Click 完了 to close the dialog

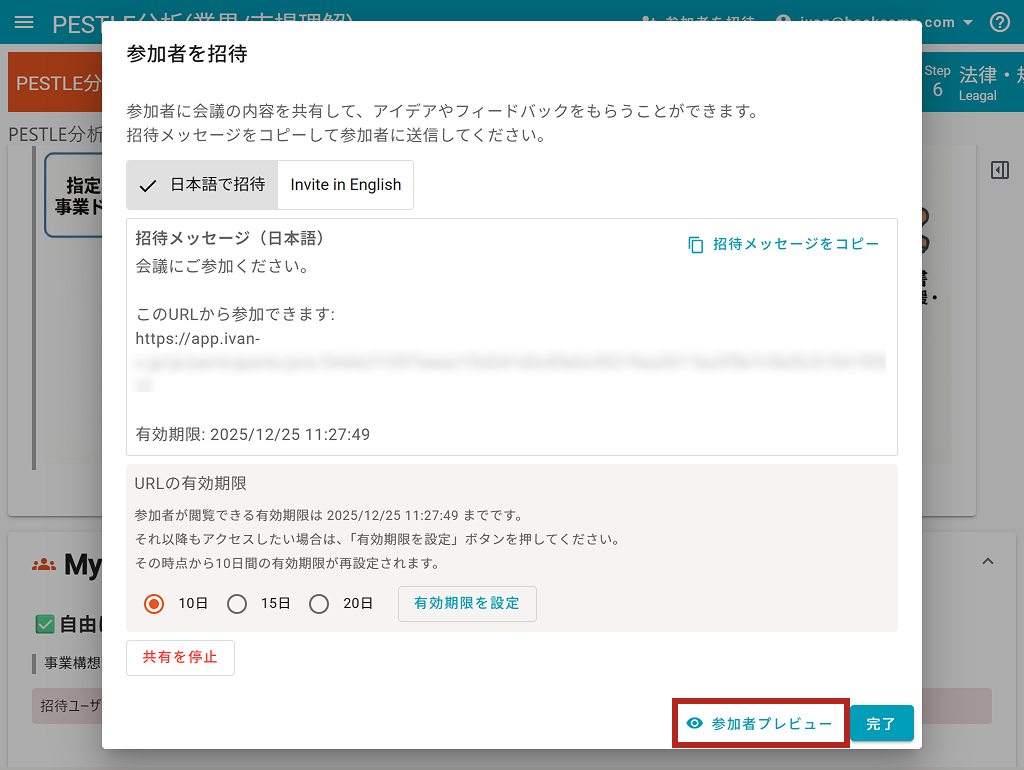881,724
